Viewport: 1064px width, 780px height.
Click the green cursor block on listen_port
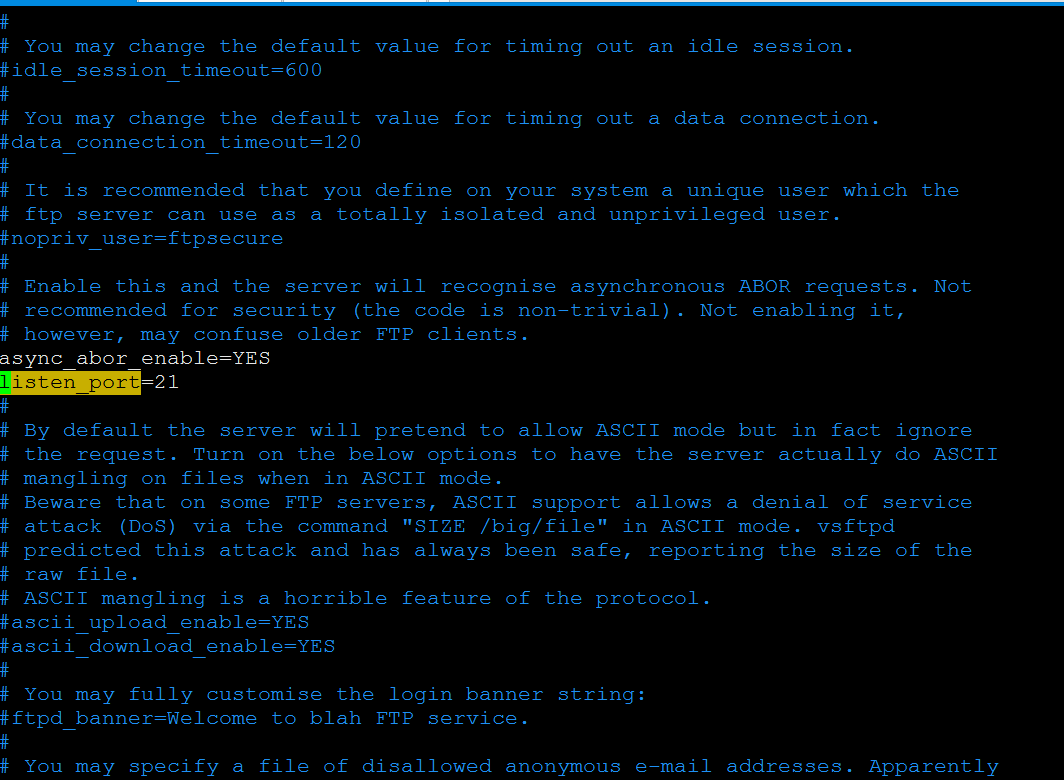tap(6, 382)
